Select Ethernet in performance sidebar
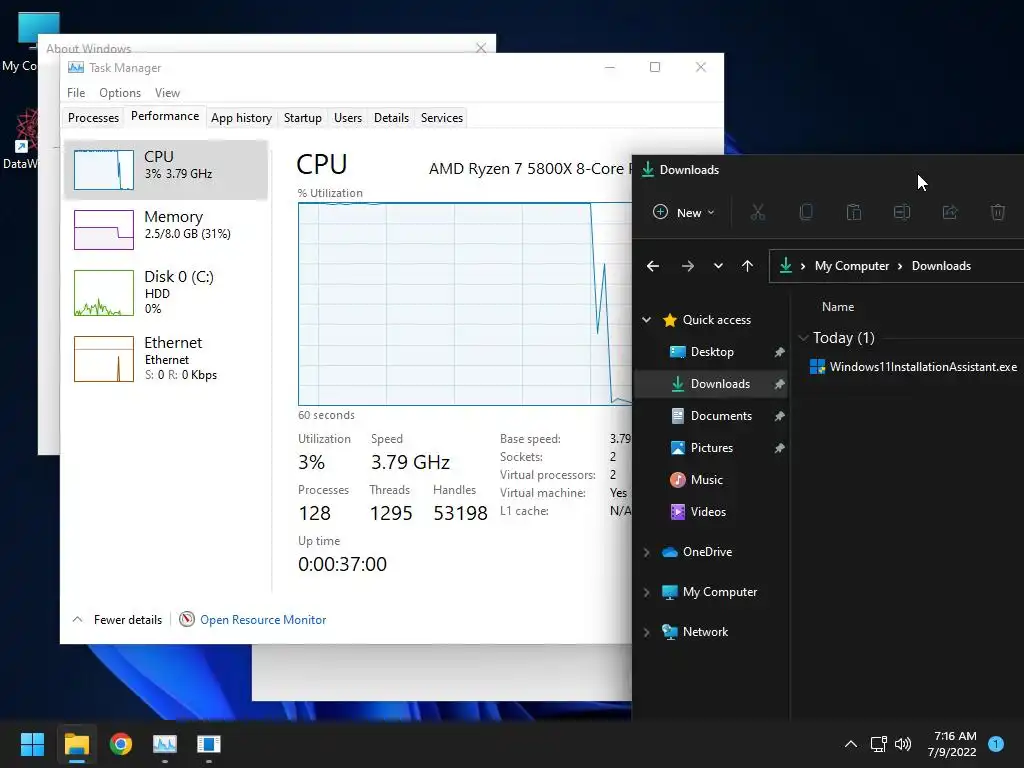Image resolution: width=1024 pixels, height=768 pixels. [x=167, y=359]
